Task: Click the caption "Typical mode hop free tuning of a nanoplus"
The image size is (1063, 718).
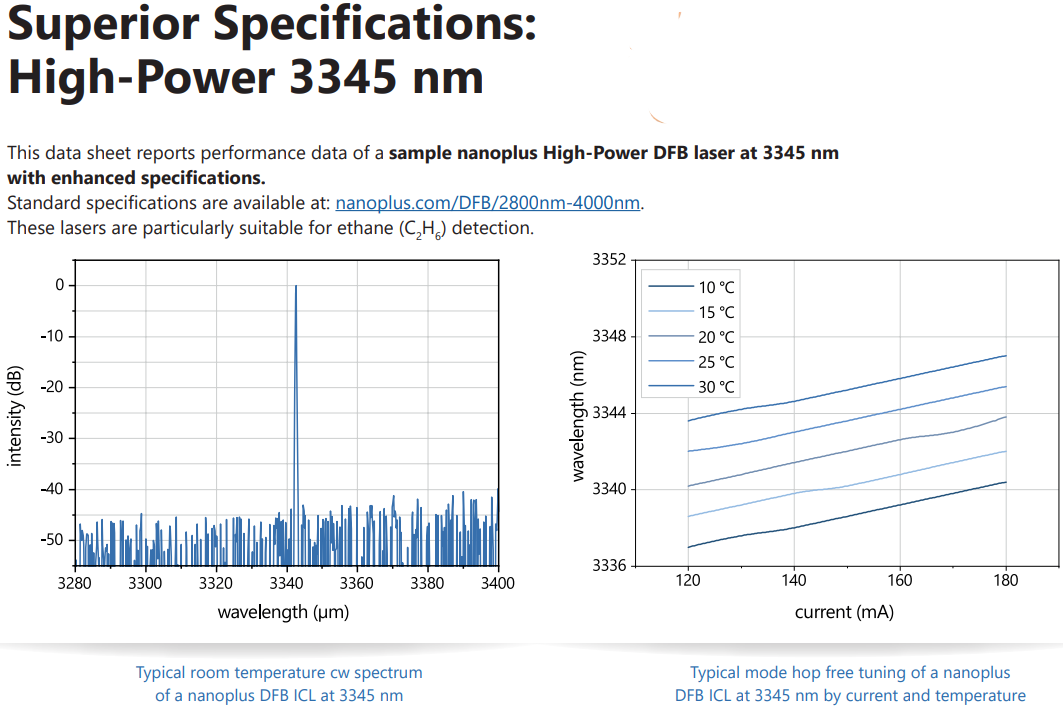Action: [850, 673]
